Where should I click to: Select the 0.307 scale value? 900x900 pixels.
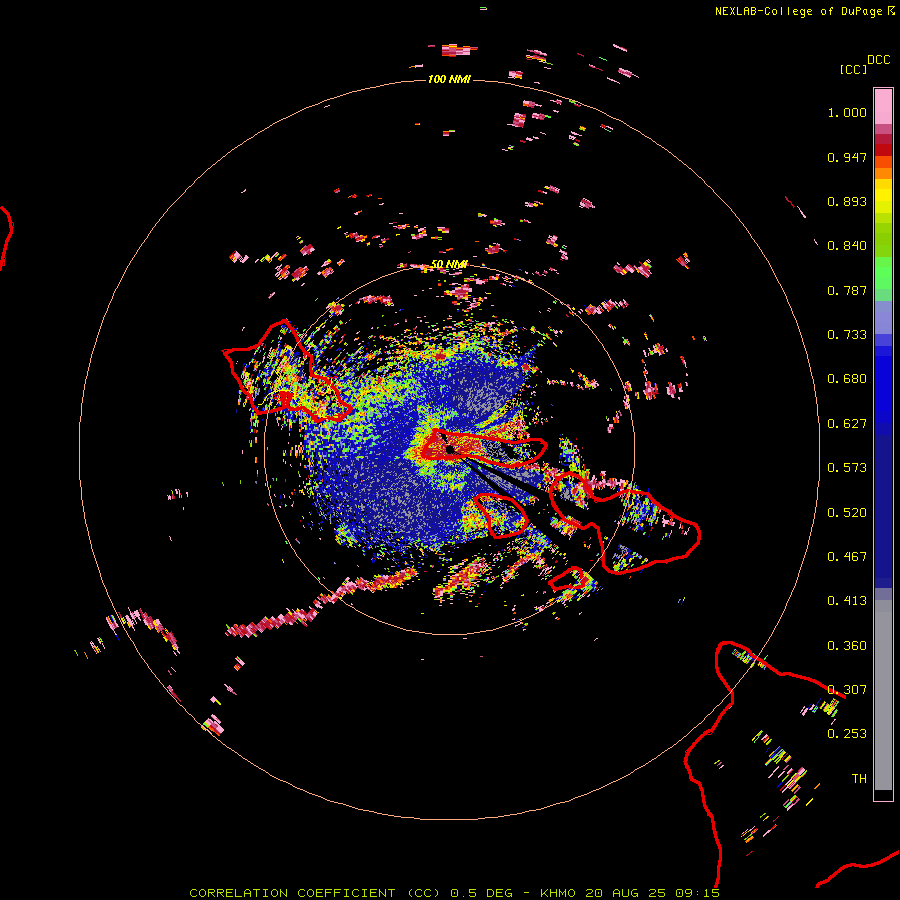(847, 690)
